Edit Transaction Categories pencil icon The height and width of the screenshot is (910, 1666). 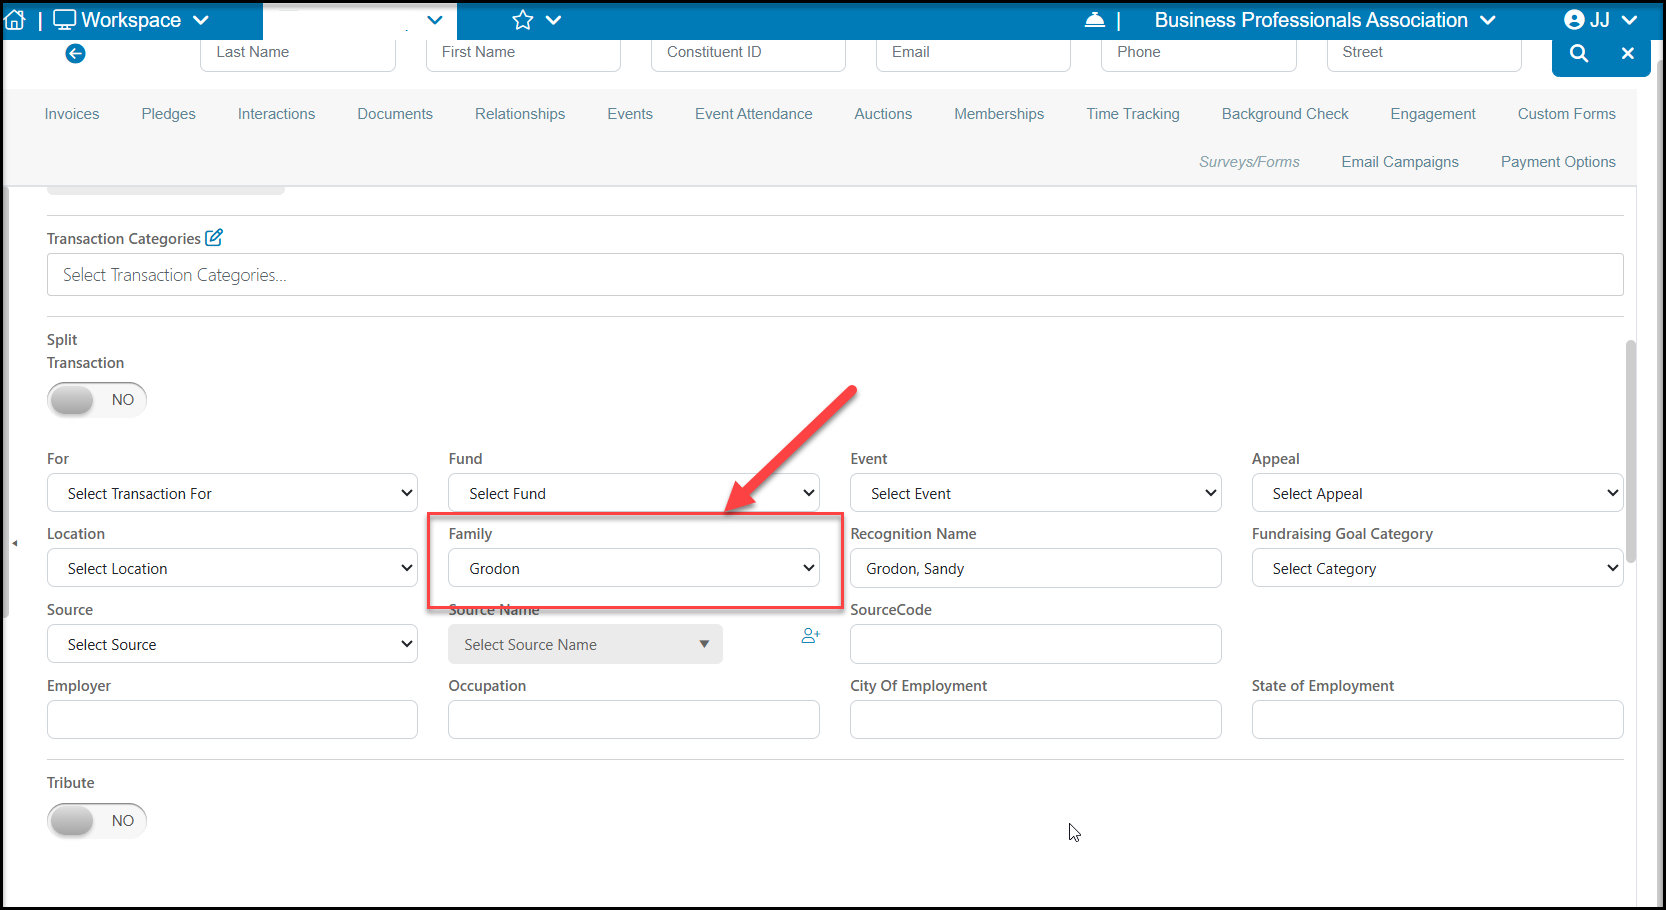(214, 237)
